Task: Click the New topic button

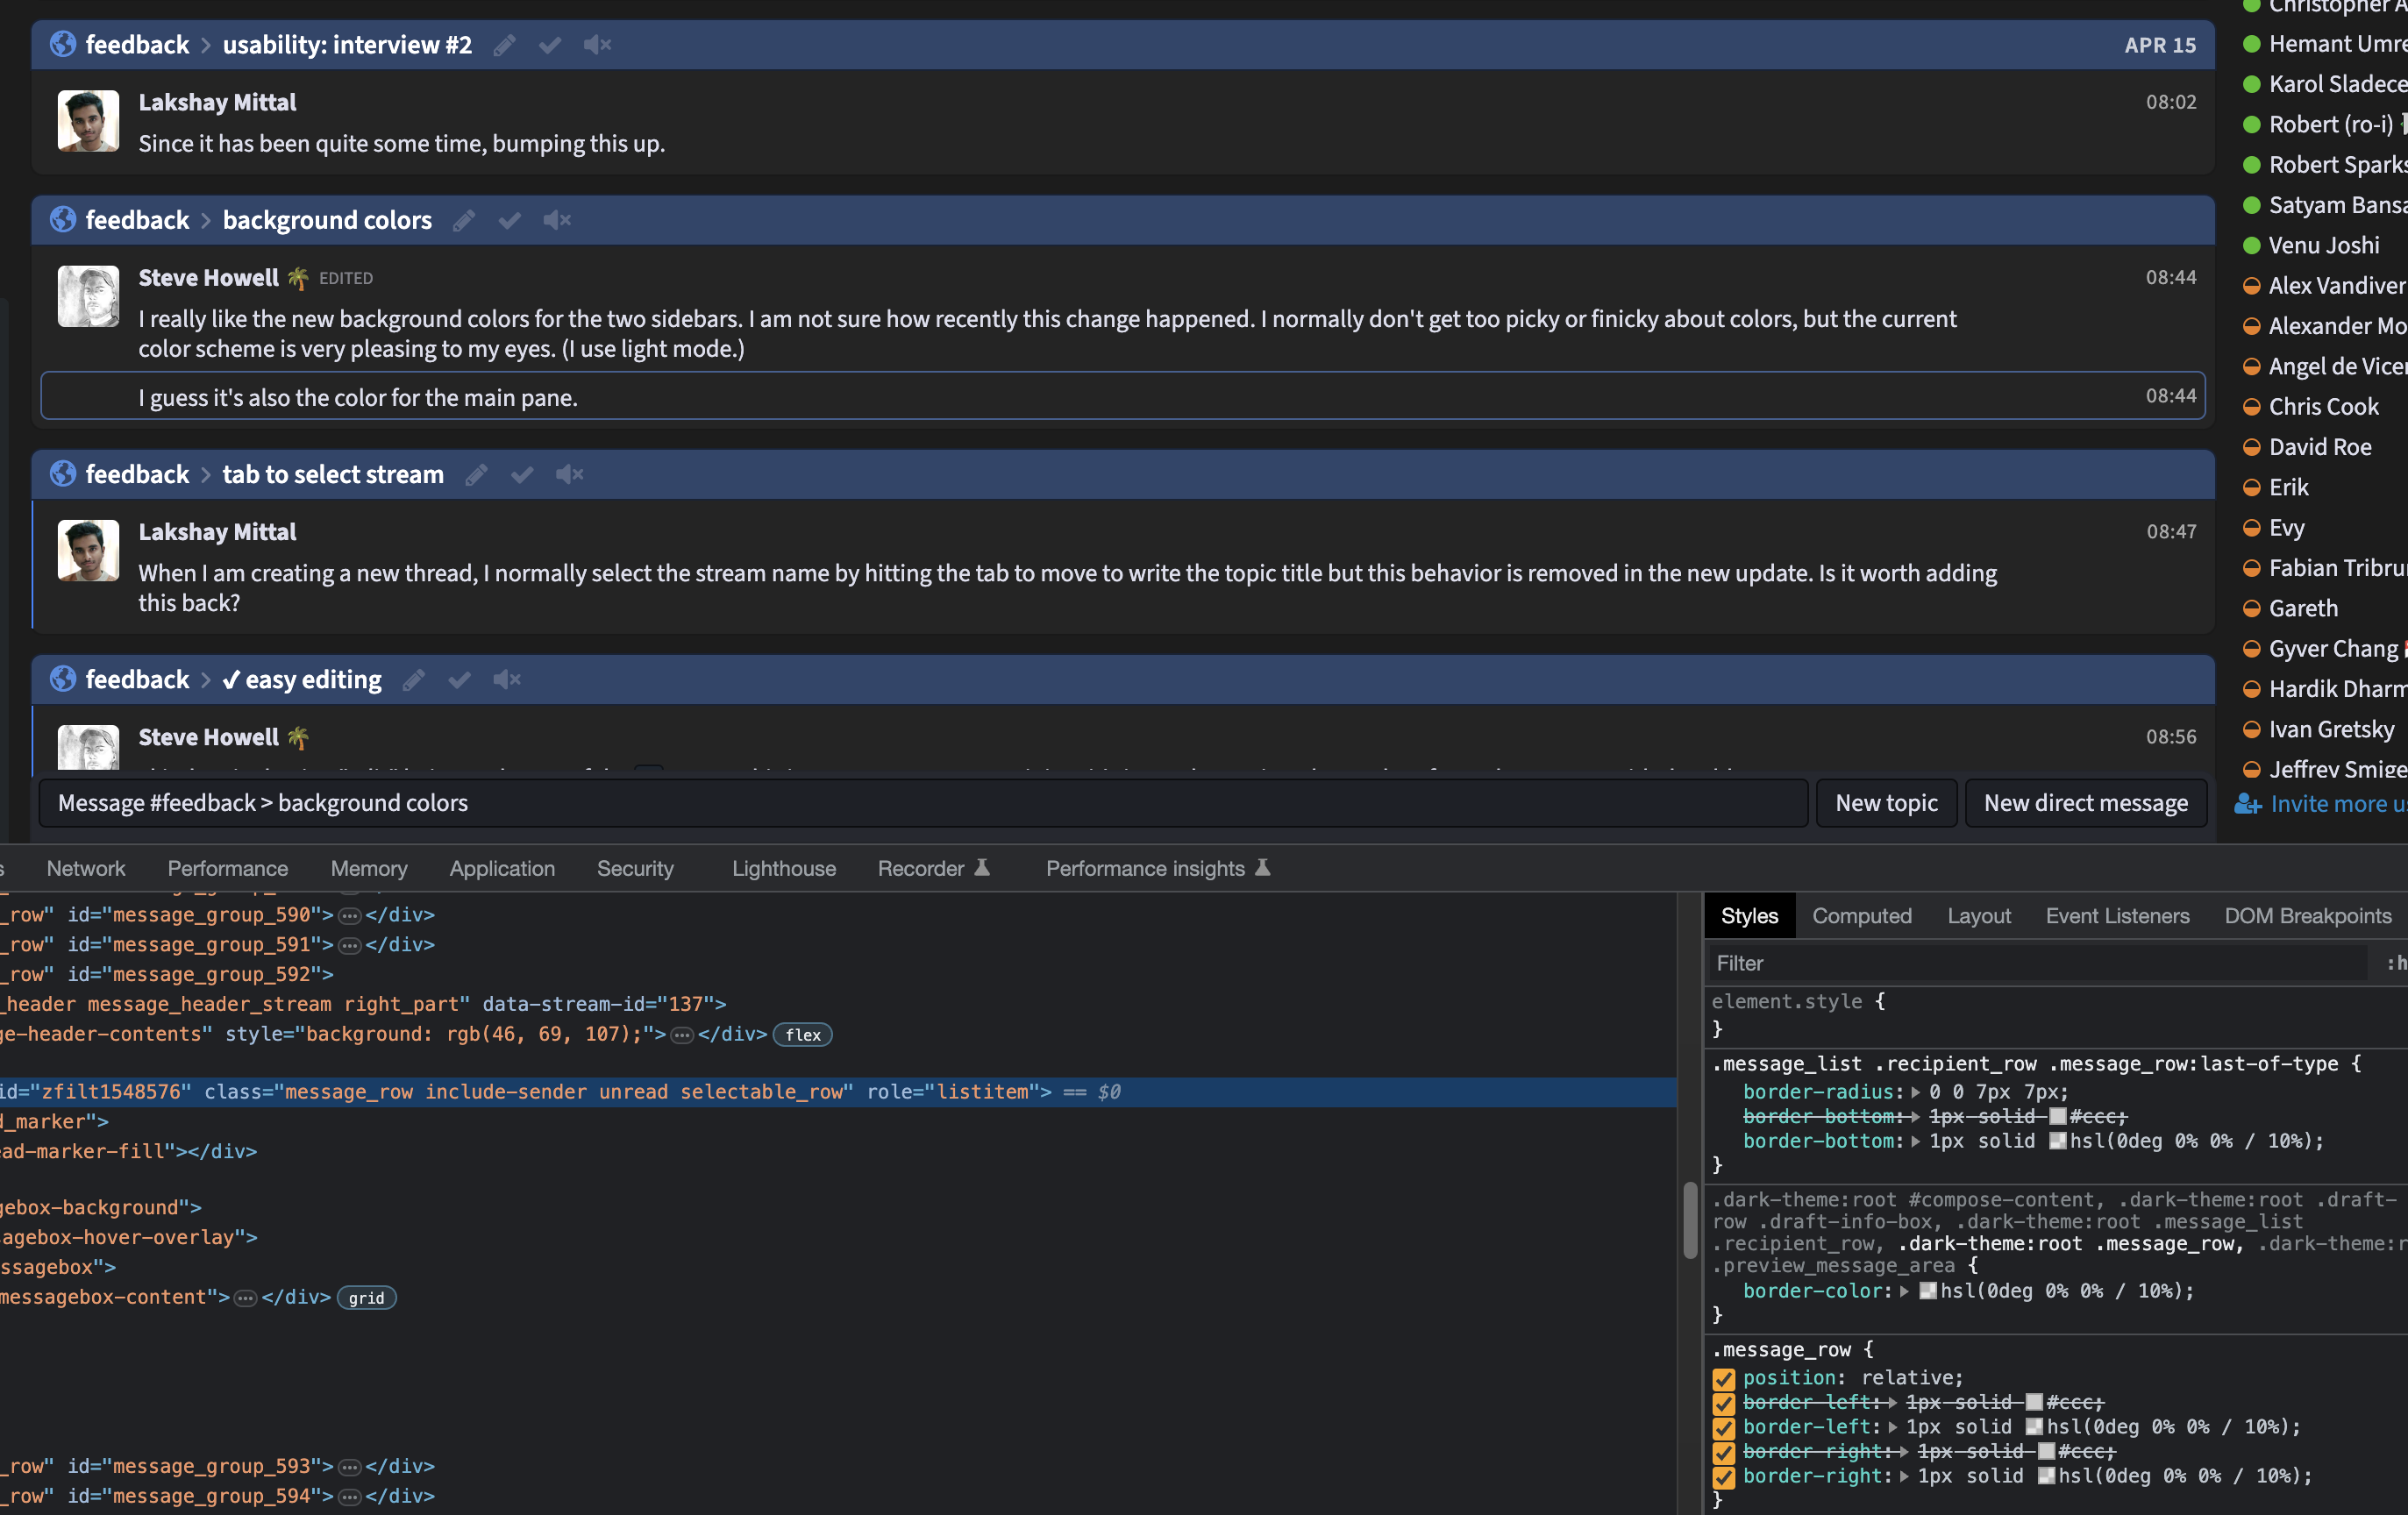Action: [1886, 803]
